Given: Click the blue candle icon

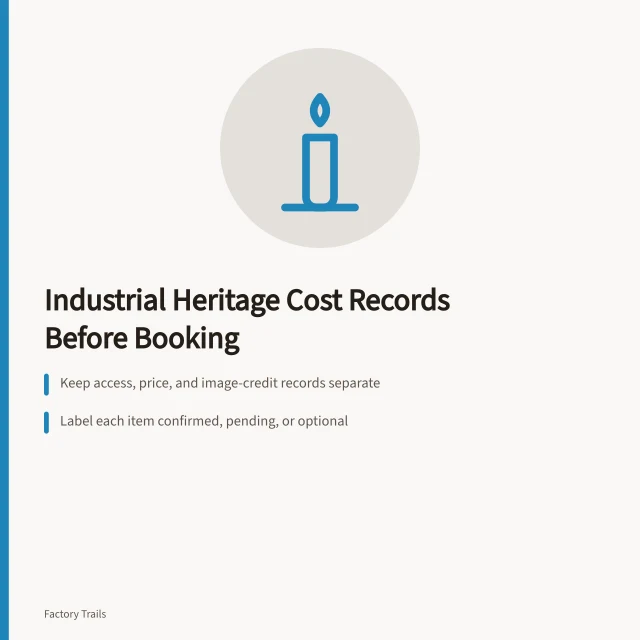Looking at the screenshot, I should (320, 152).
